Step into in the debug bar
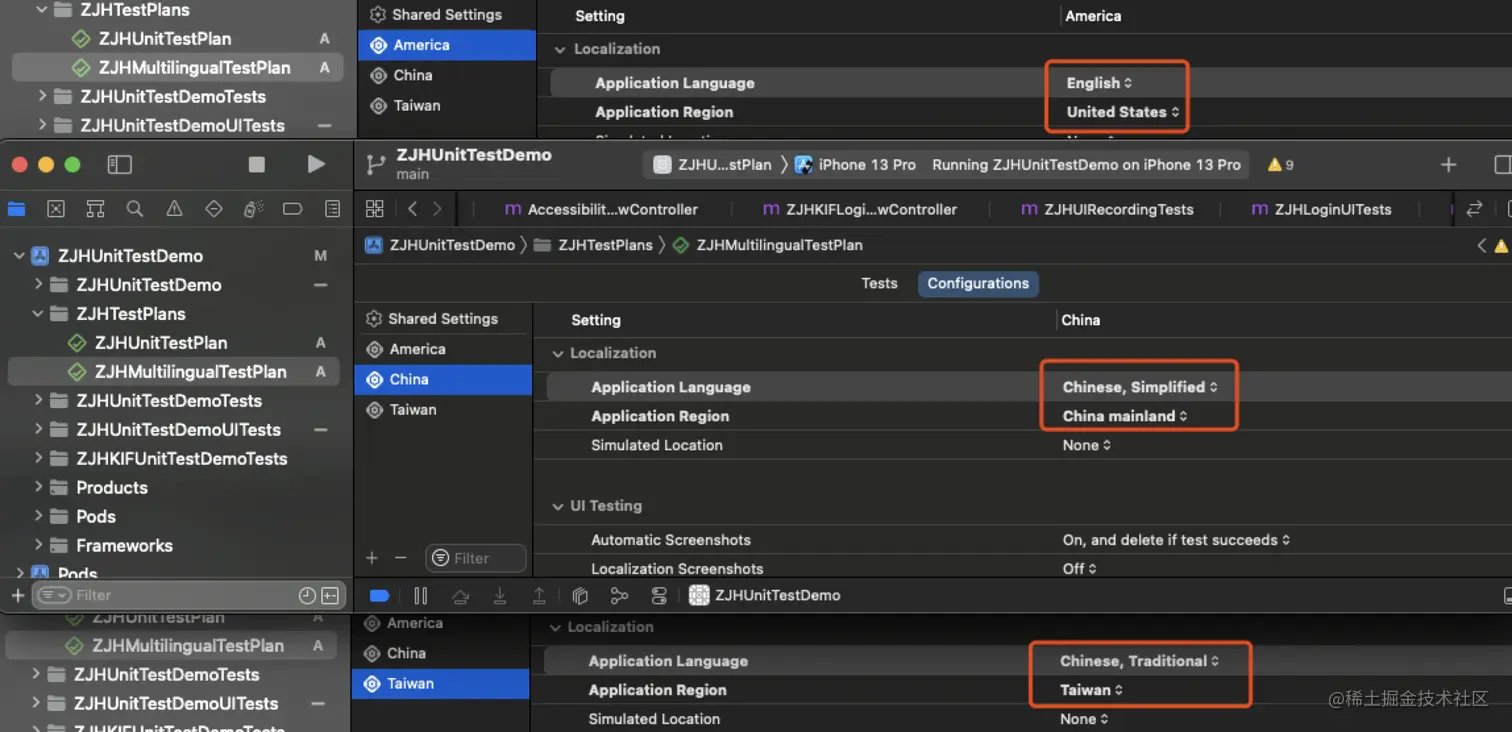1512x732 pixels. click(500, 596)
